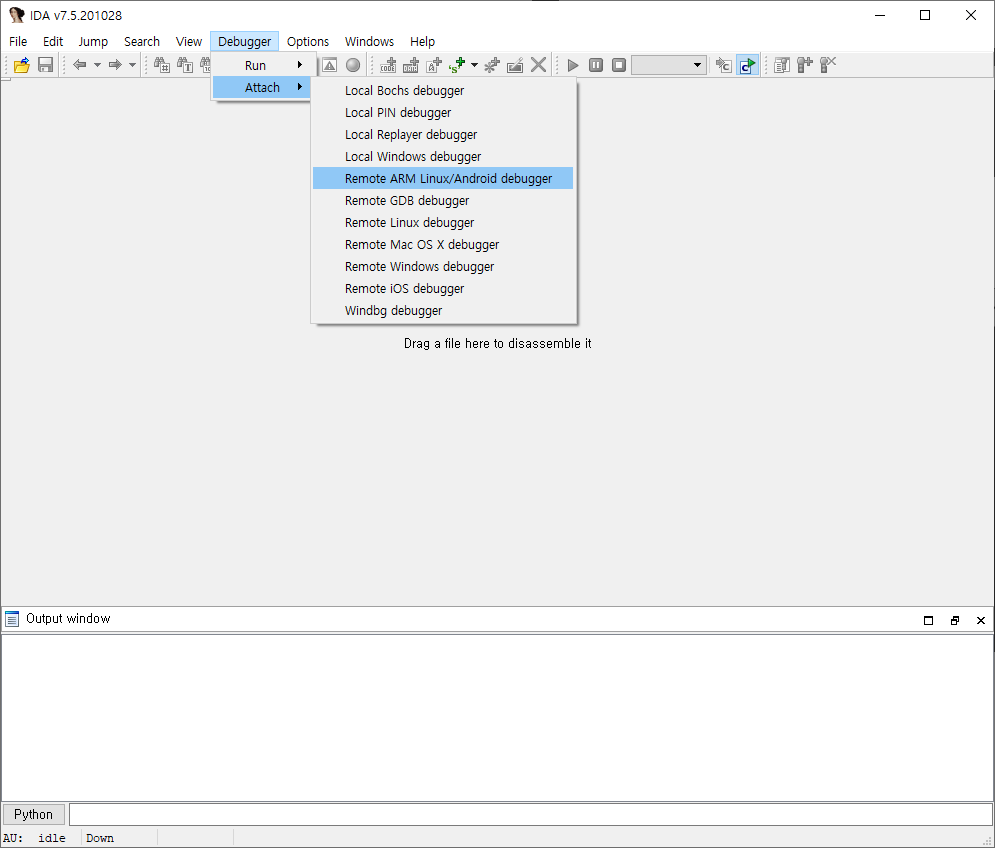Choose Remote iOS debugger
Screen dimensions: 995x848
pyautogui.click(x=443, y=288)
